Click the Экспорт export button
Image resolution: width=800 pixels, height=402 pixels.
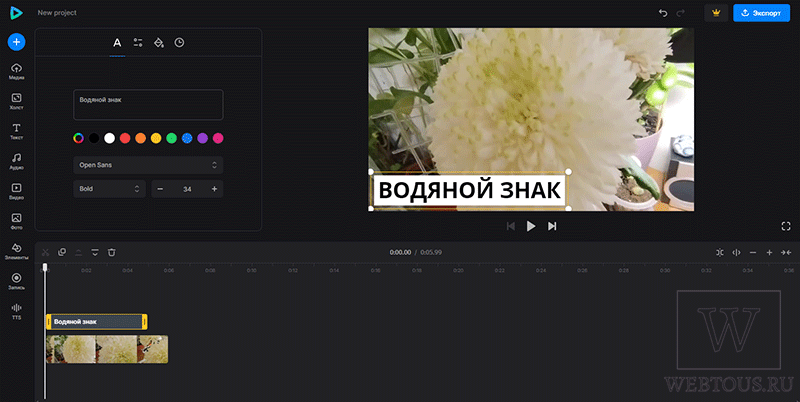(x=761, y=13)
